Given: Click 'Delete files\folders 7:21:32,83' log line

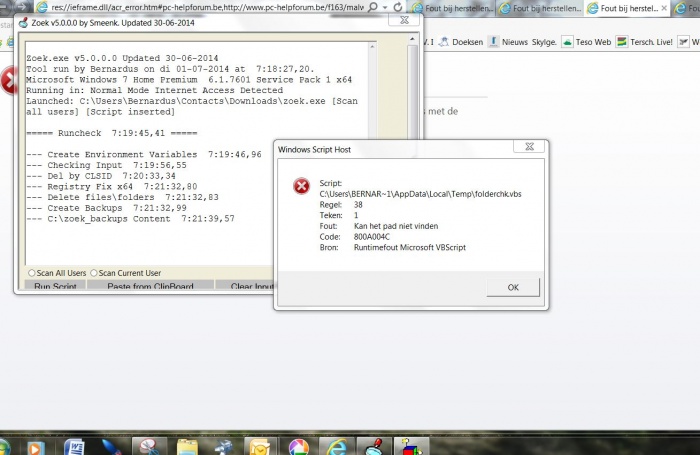Looking at the screenshot, I should click(122, 197).
